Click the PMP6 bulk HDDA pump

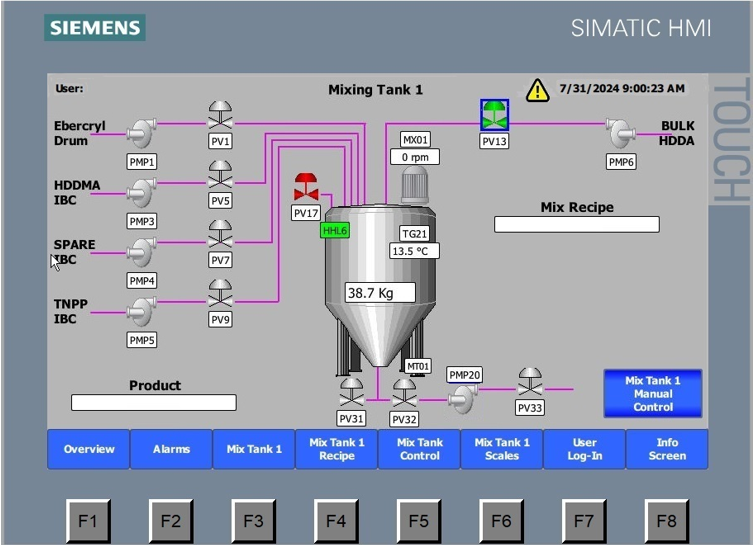[621, 132]
